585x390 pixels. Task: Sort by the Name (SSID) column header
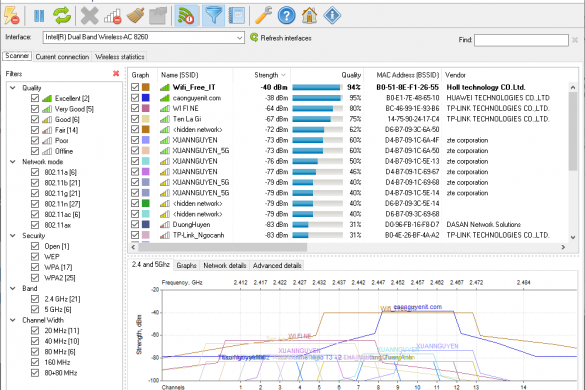point(195,75)
